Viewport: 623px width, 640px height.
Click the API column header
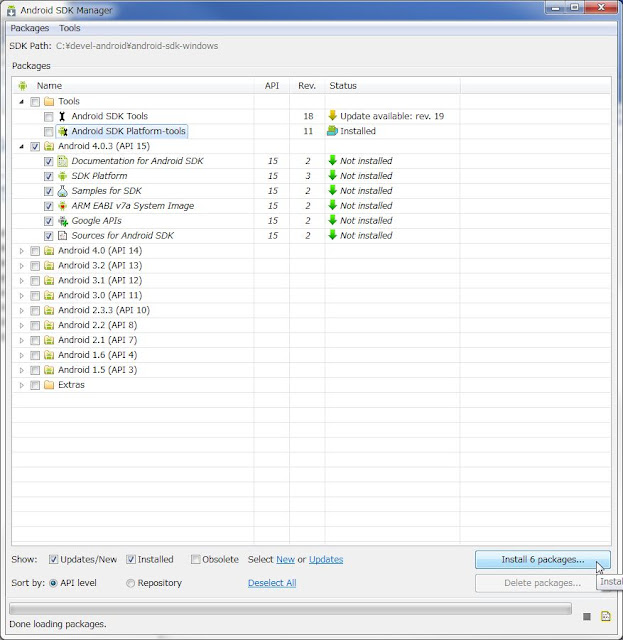point(271,86)
